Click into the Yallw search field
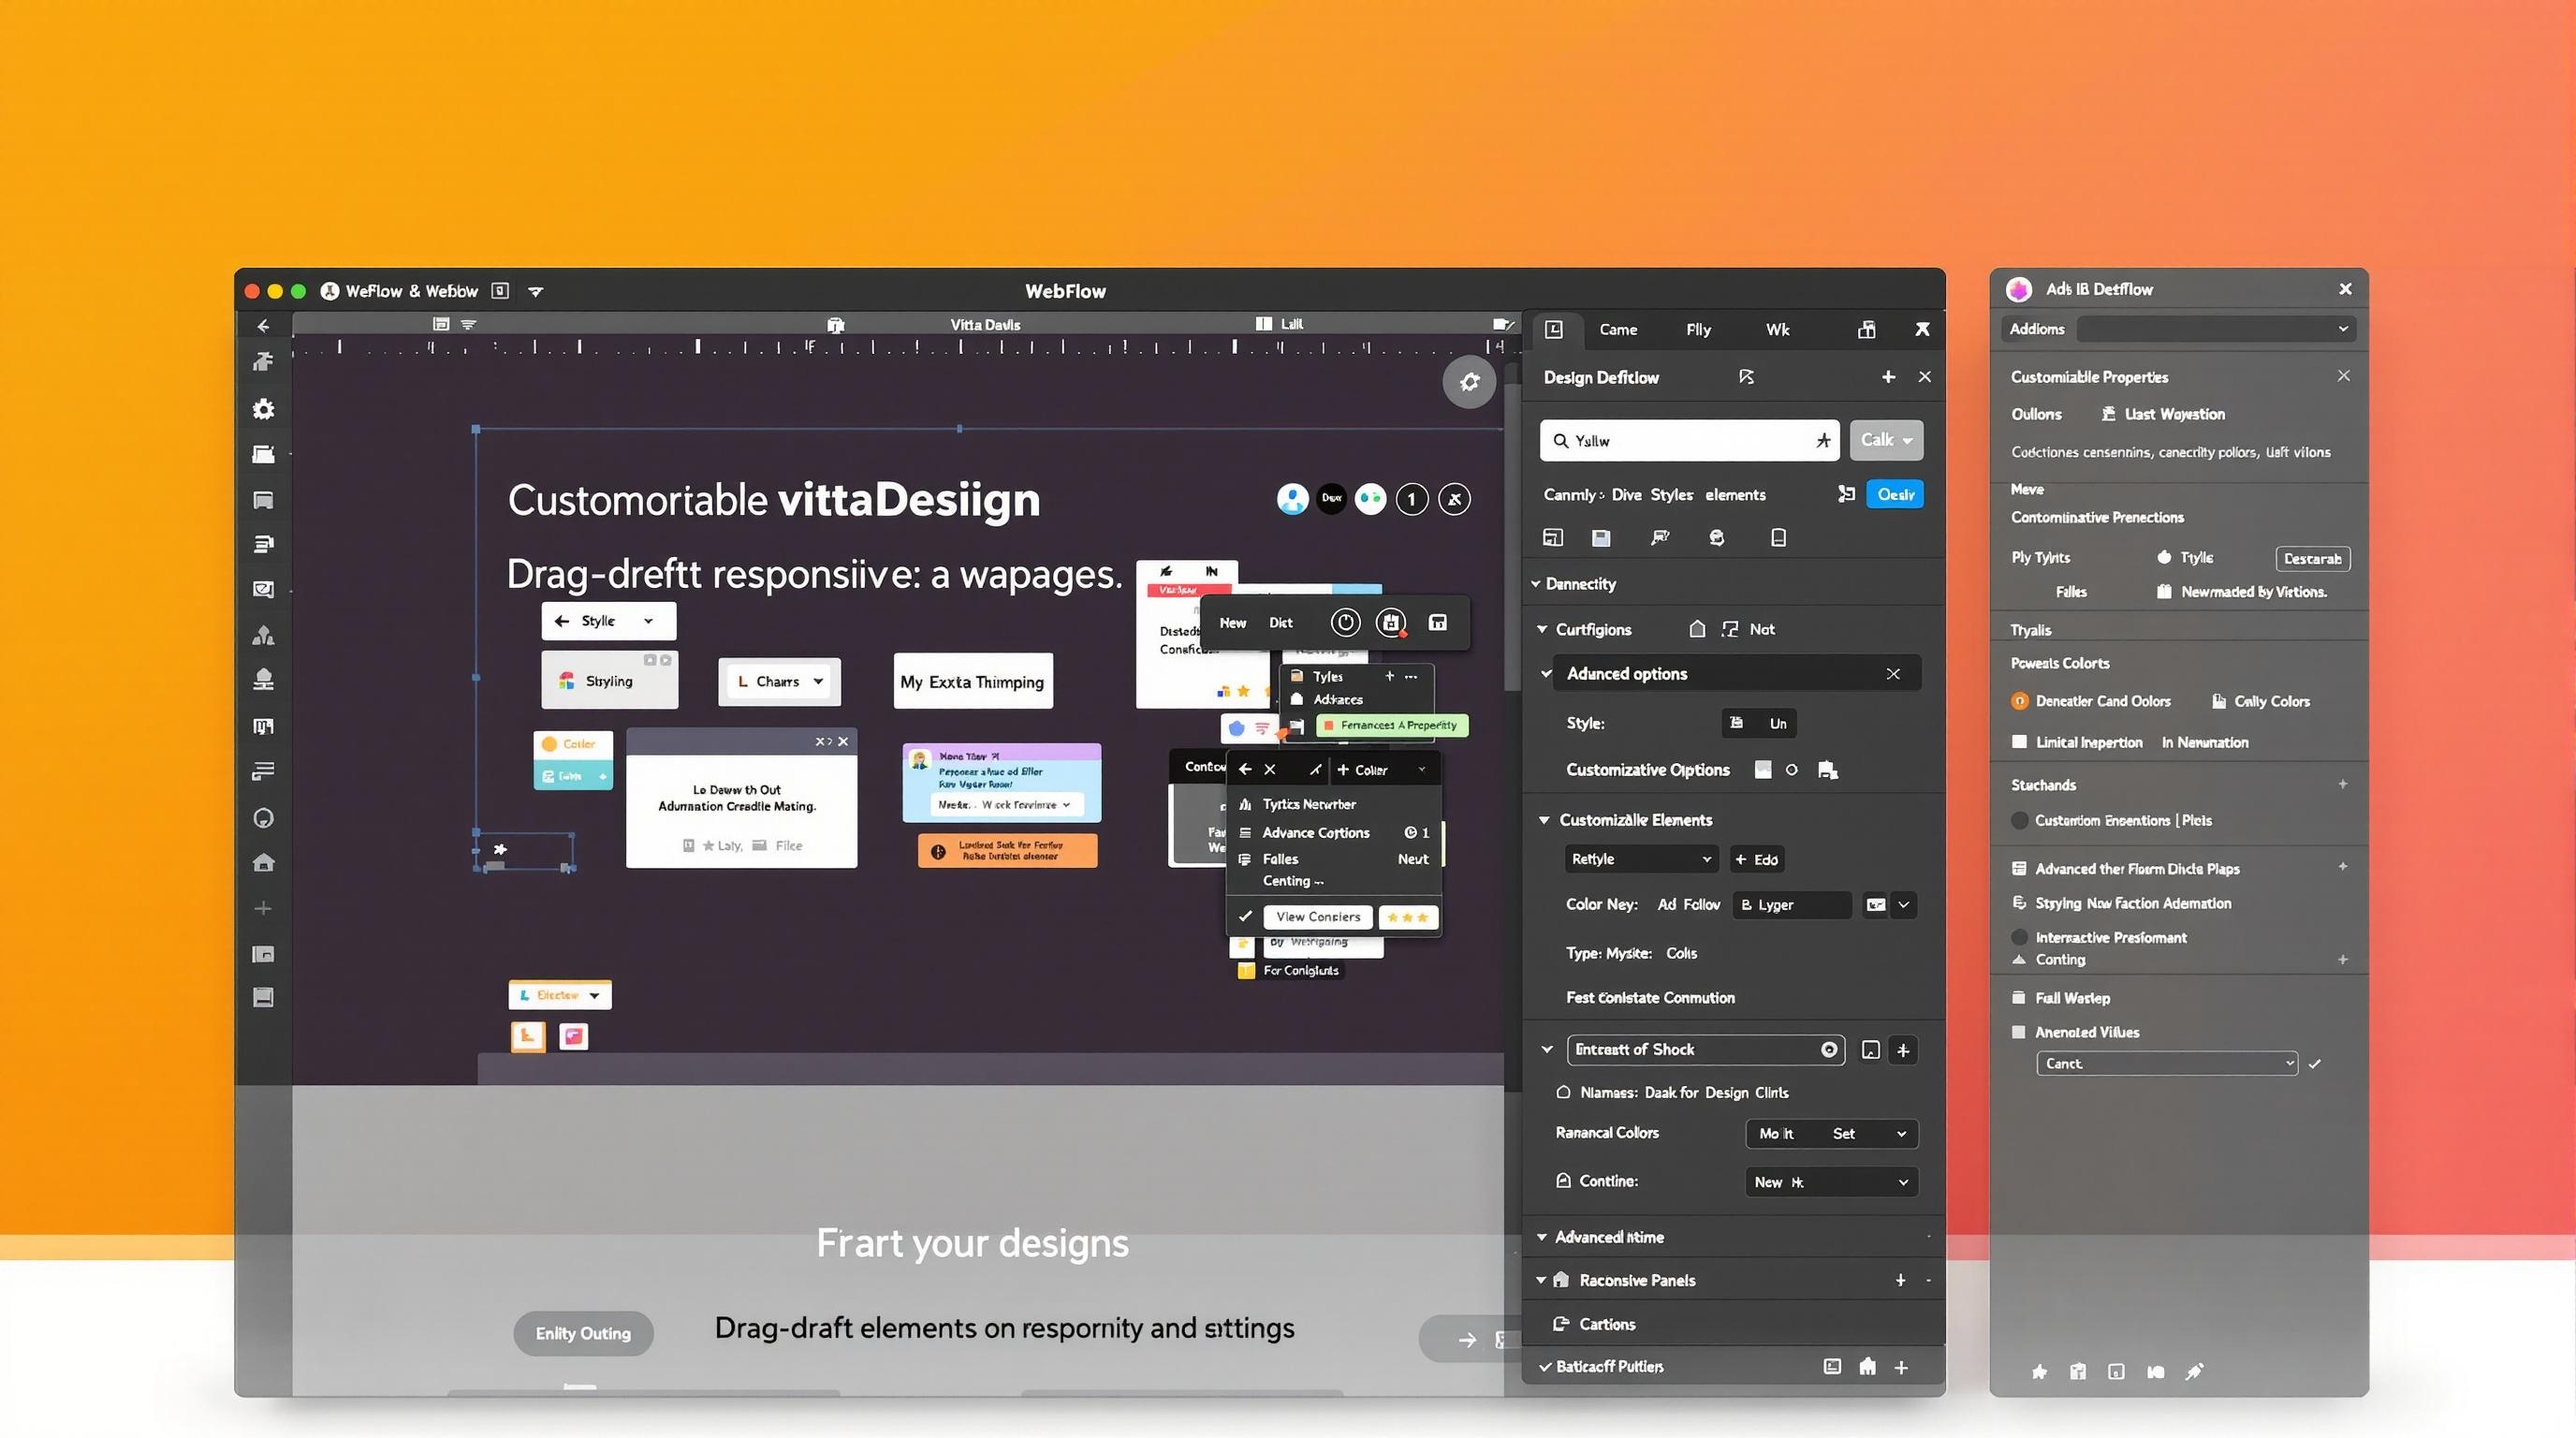Viewport: 2576px width, 1438px height. [1689, 440]
